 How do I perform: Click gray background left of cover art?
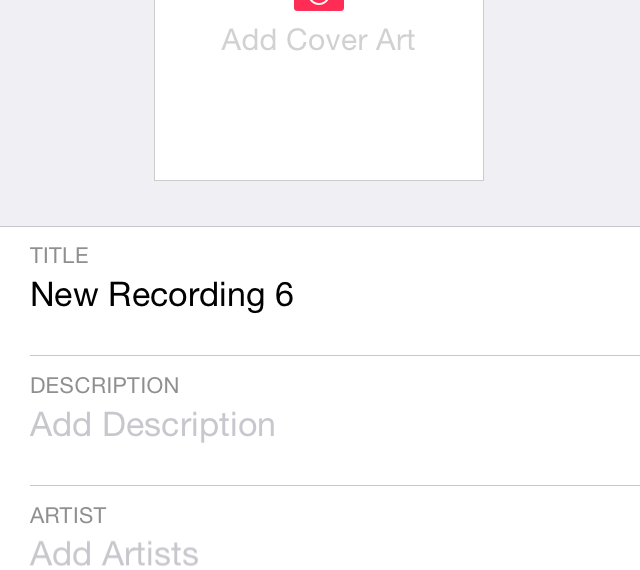[x=76, y=110]
